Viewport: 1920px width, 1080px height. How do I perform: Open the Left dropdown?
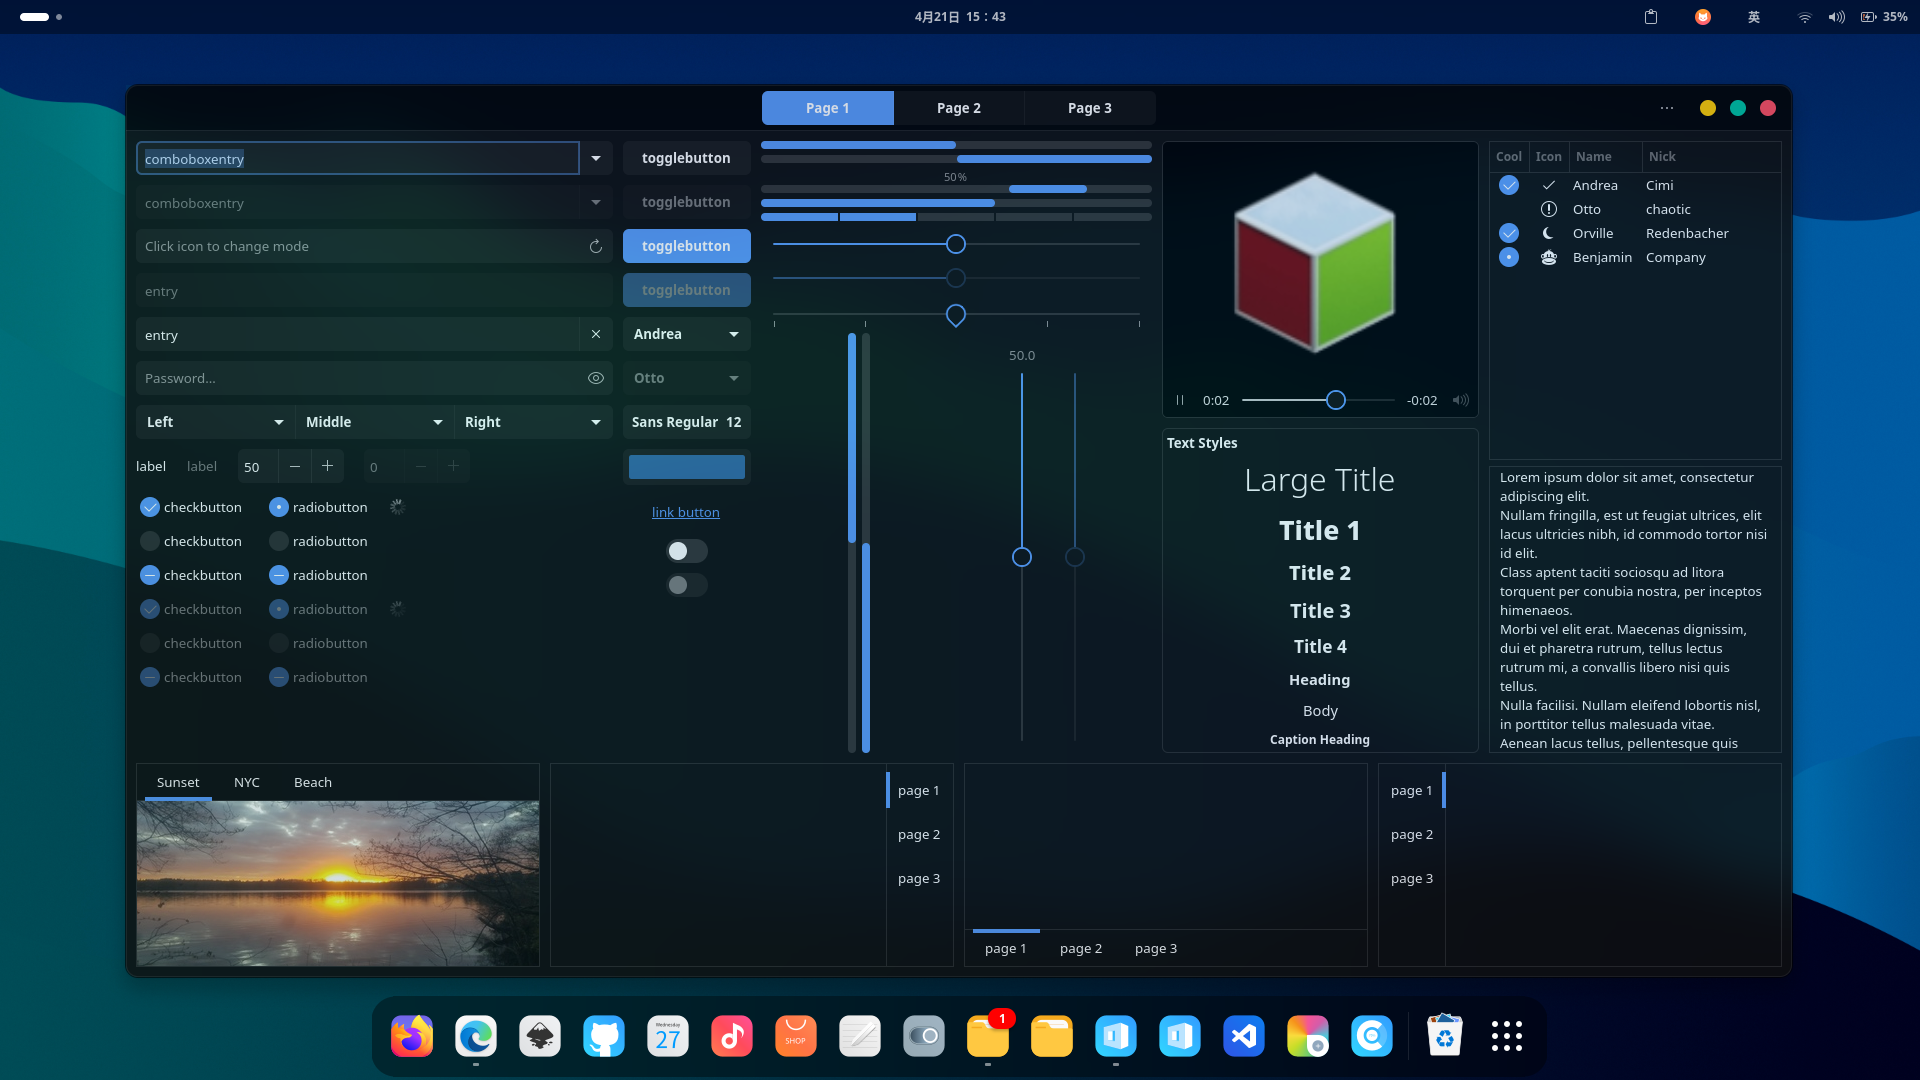point(215,422)
